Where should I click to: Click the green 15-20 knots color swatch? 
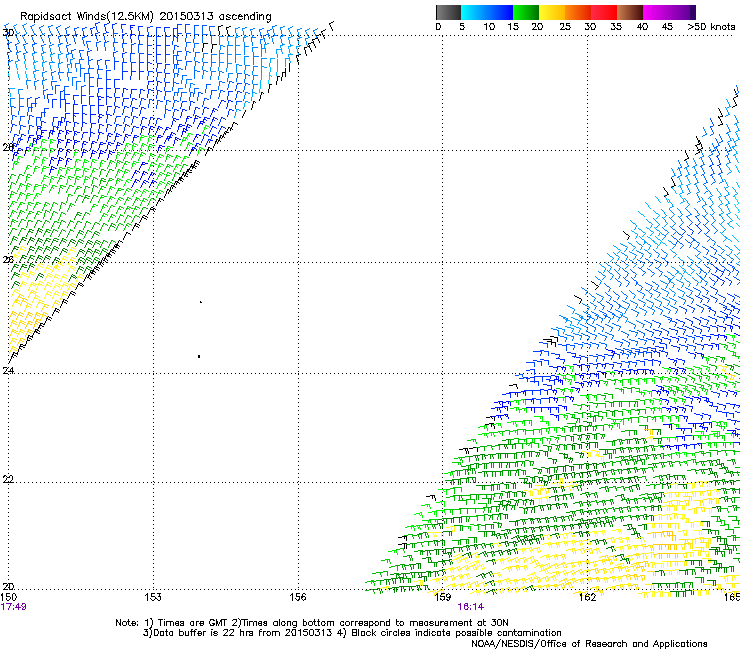point(526,12)
